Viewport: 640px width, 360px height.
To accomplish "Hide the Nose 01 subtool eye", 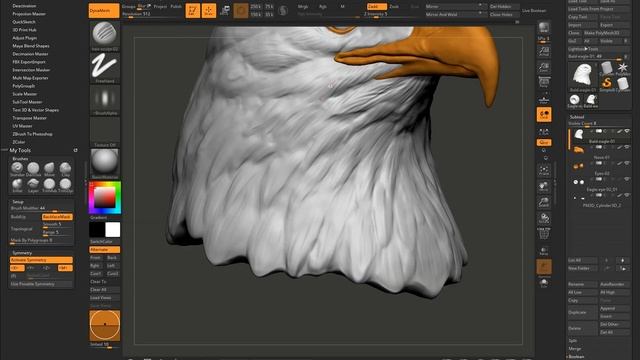I will (x=627, y=147).
